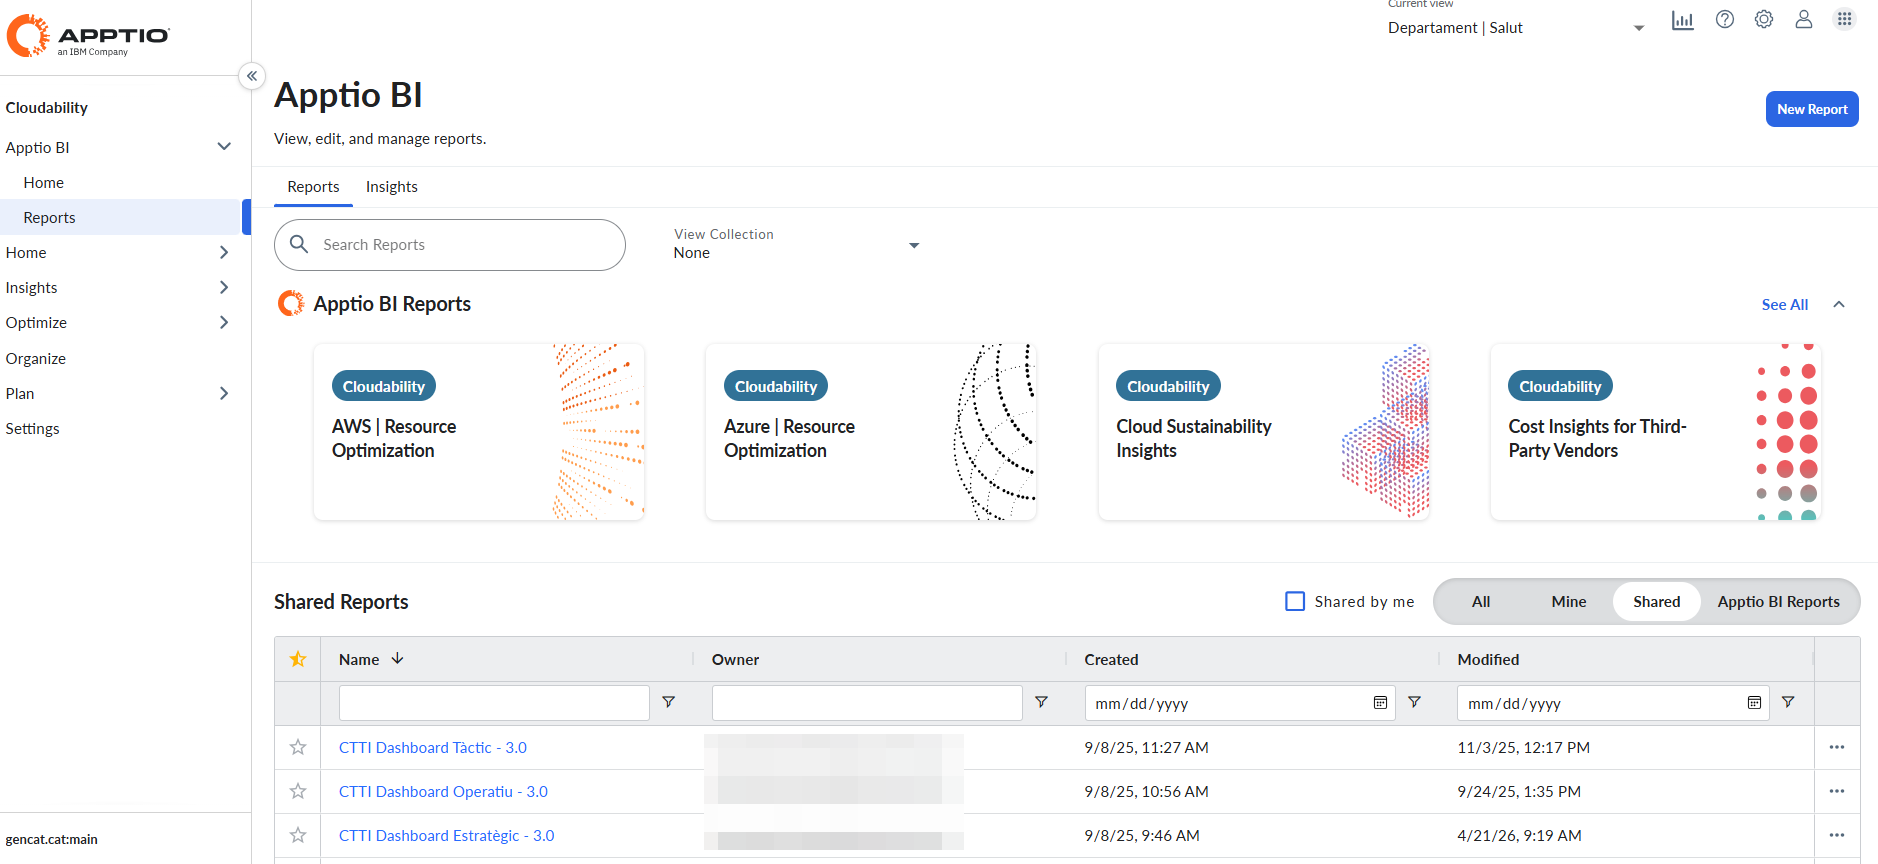
Task: Open the chart reports icon in header
Action: 1683,20
